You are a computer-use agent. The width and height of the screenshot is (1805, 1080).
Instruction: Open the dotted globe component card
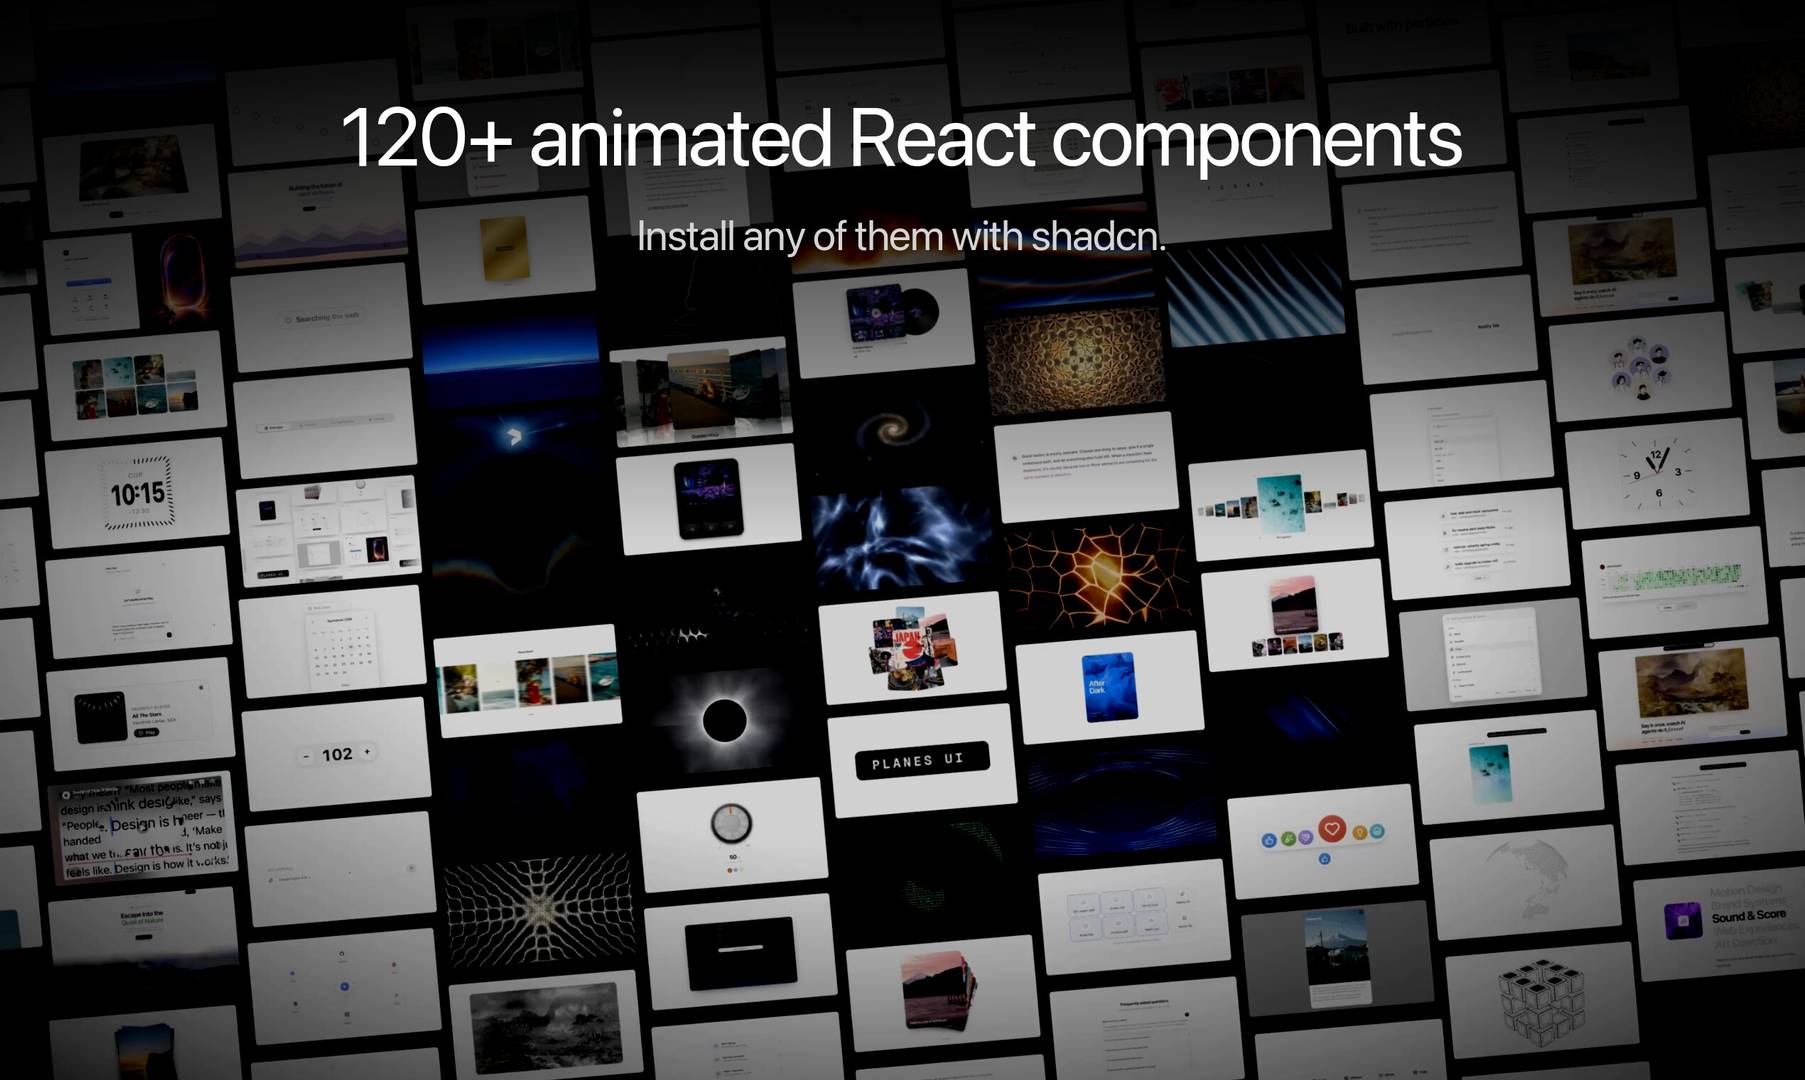pos(1524,882)
